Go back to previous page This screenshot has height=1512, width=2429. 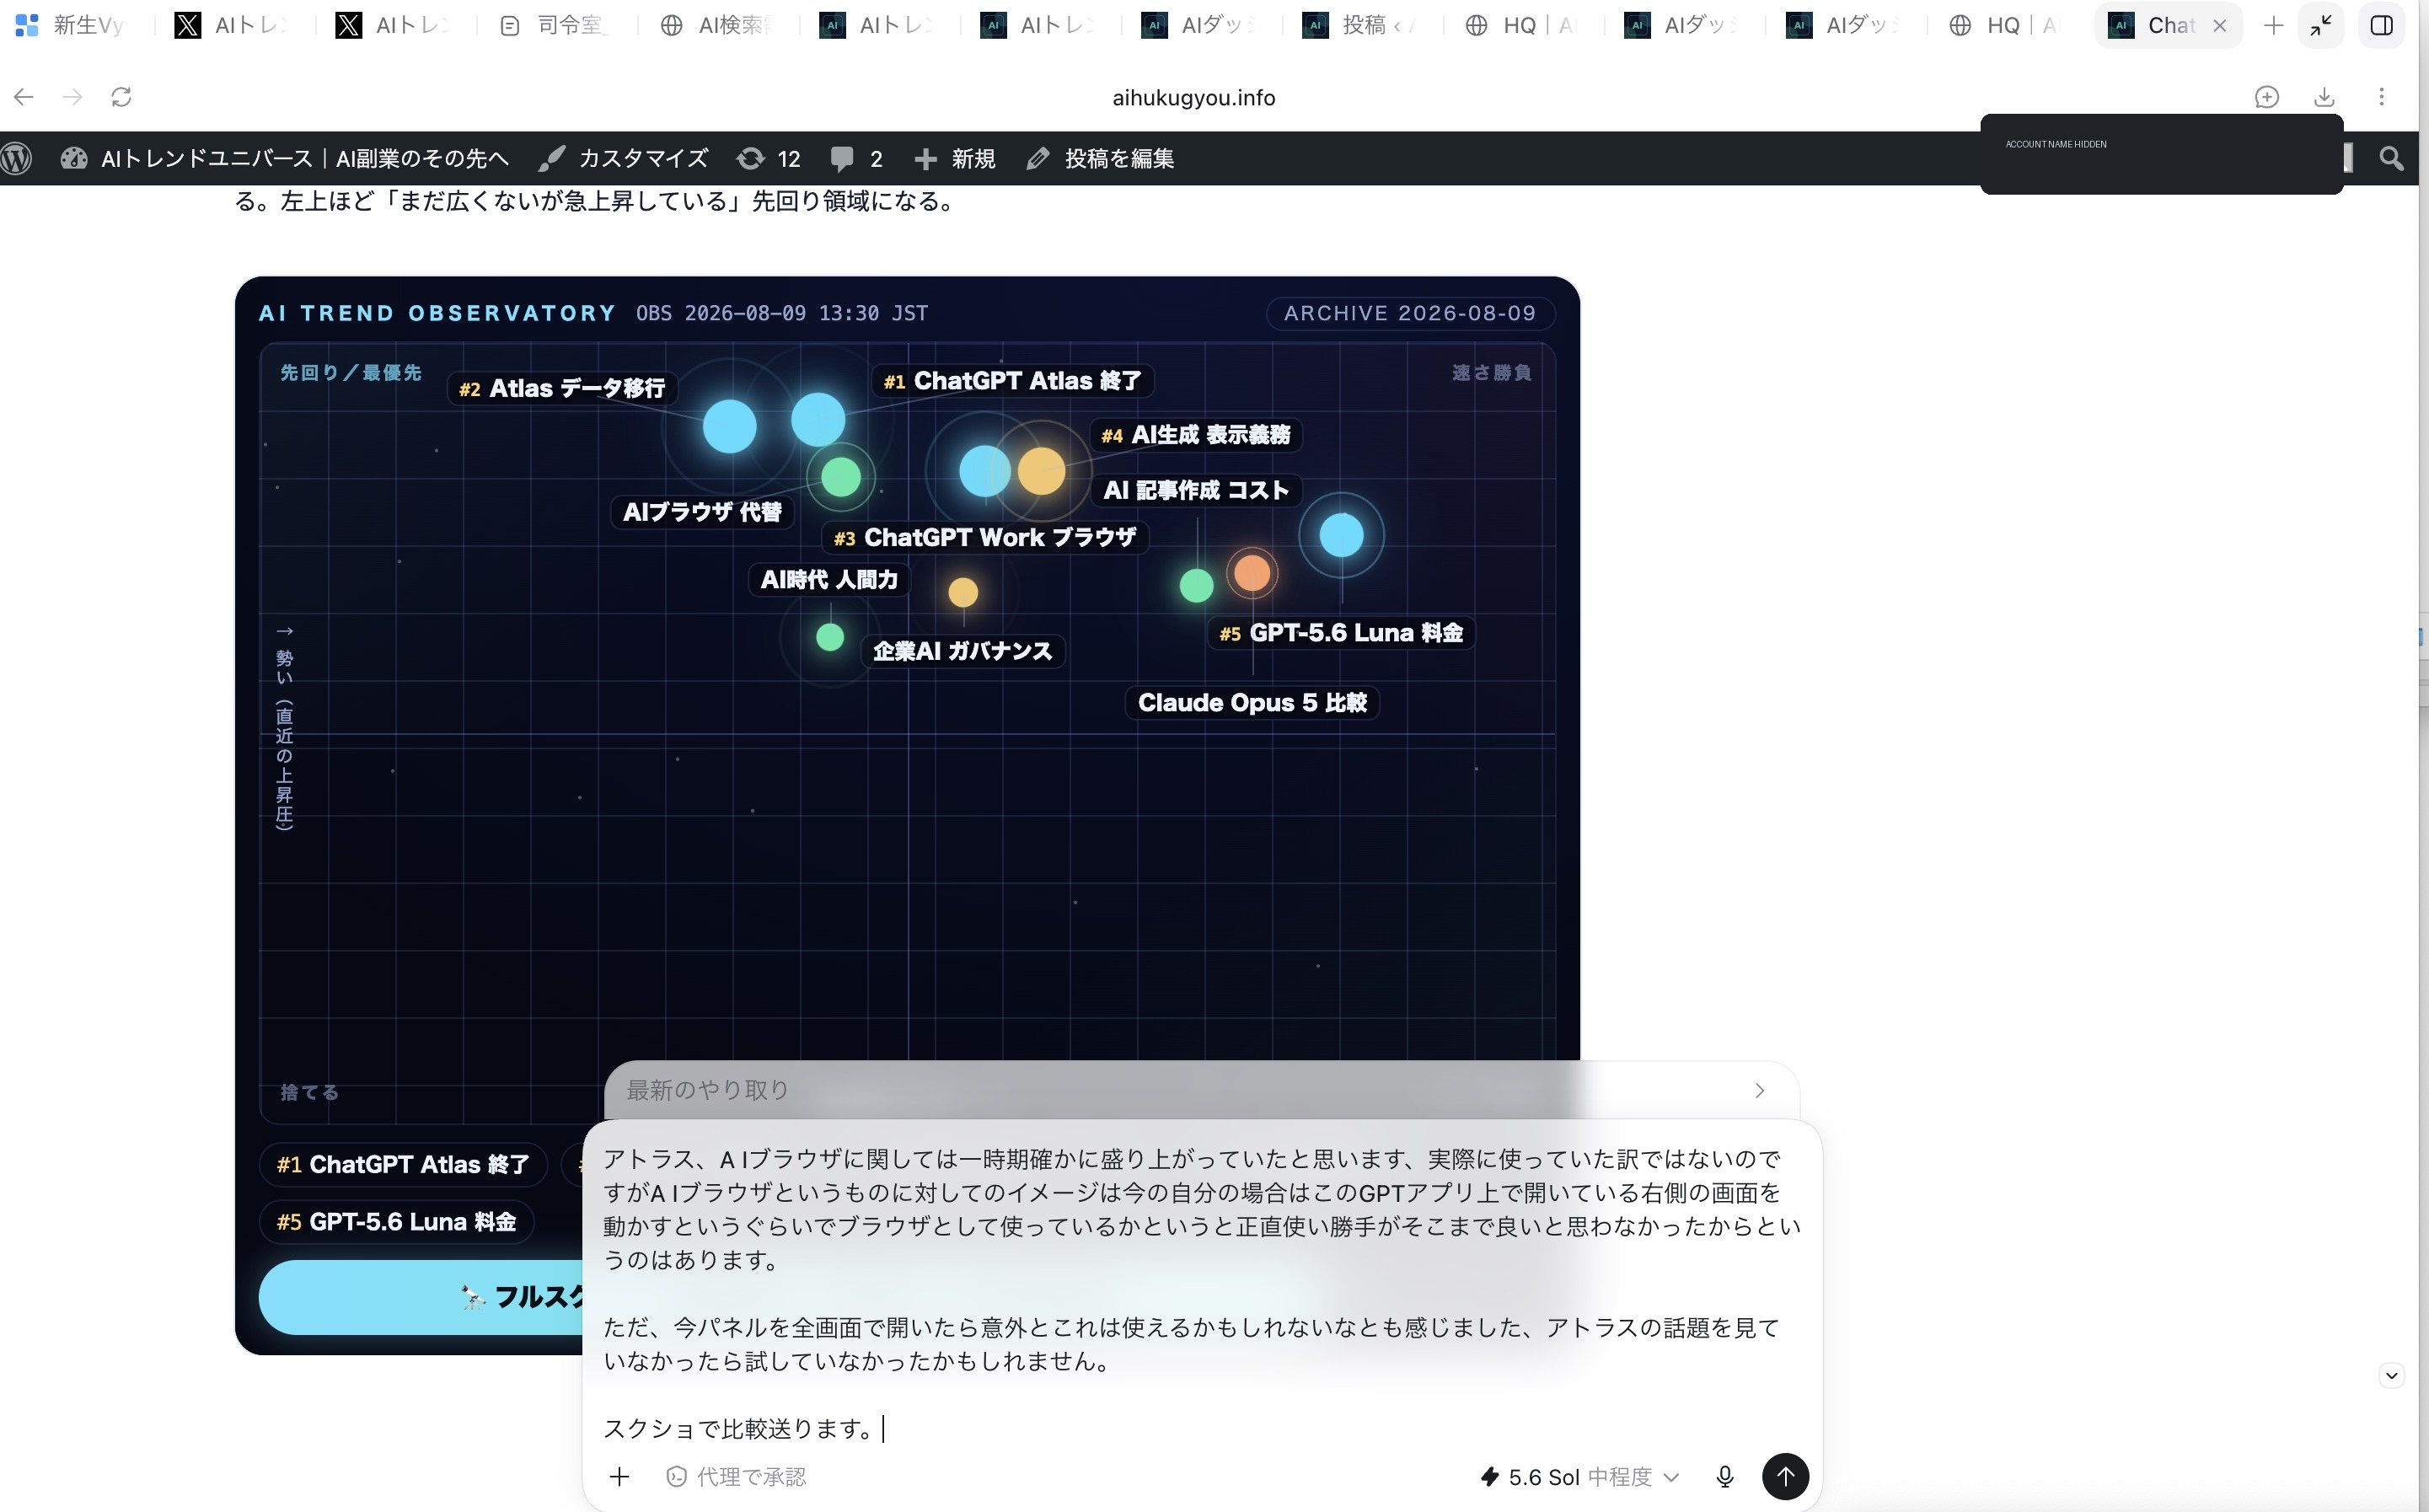24,97
